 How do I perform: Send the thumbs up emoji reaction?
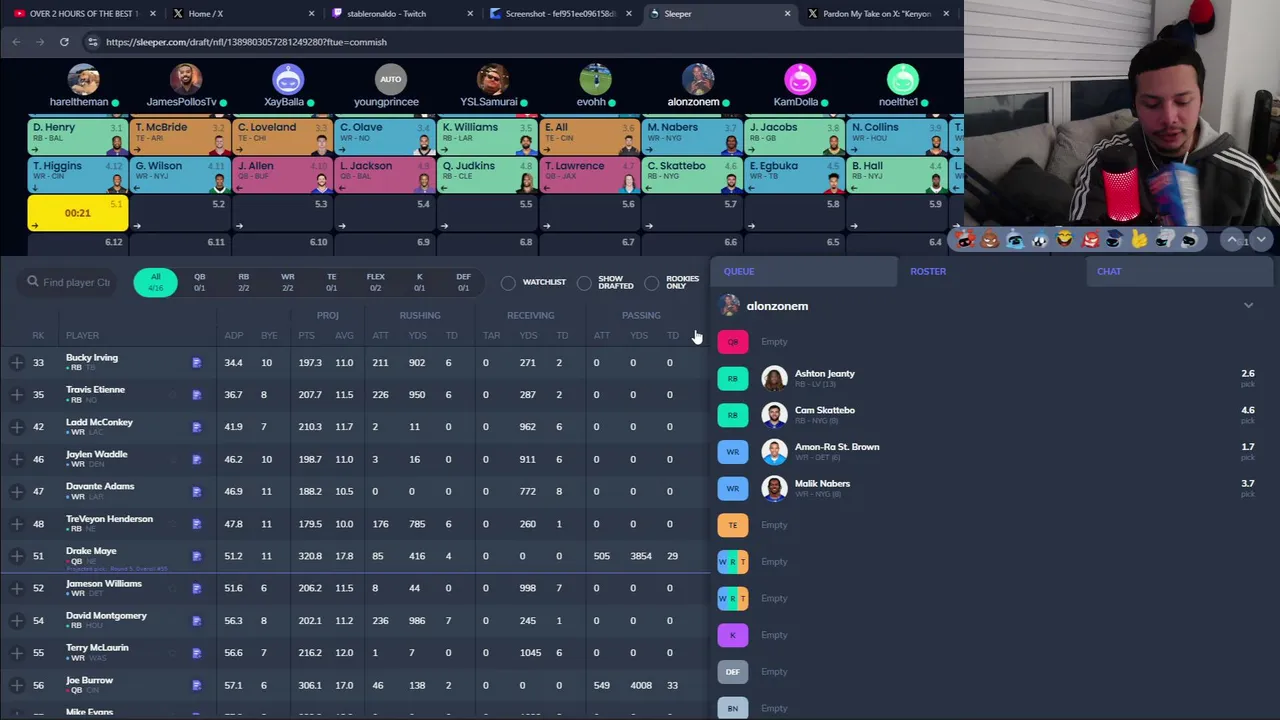pos(1139,240)
